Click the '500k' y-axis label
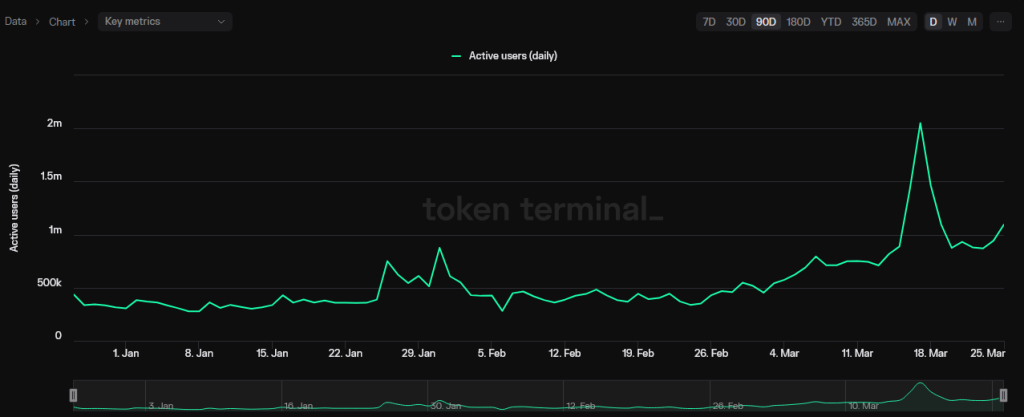 [x=49, y=283]
